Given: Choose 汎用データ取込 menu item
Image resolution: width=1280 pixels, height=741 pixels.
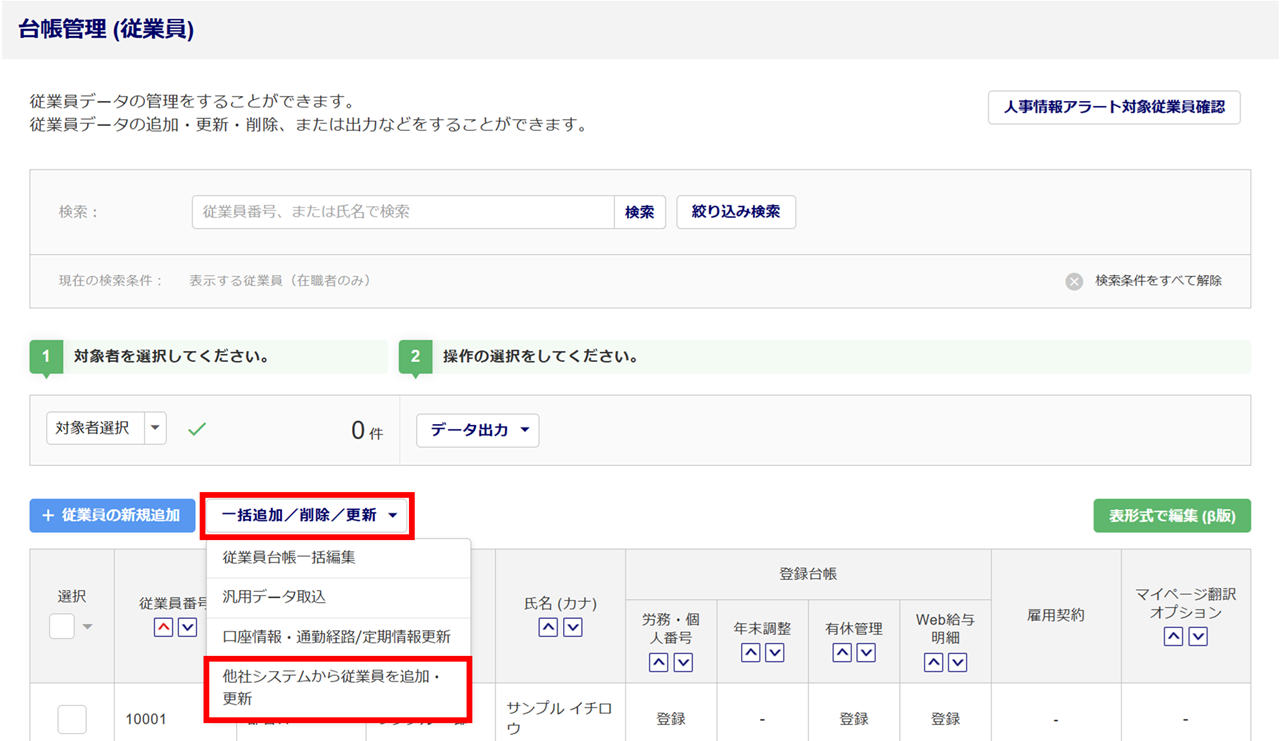Looking at the screenshot, I should point(274,597).
